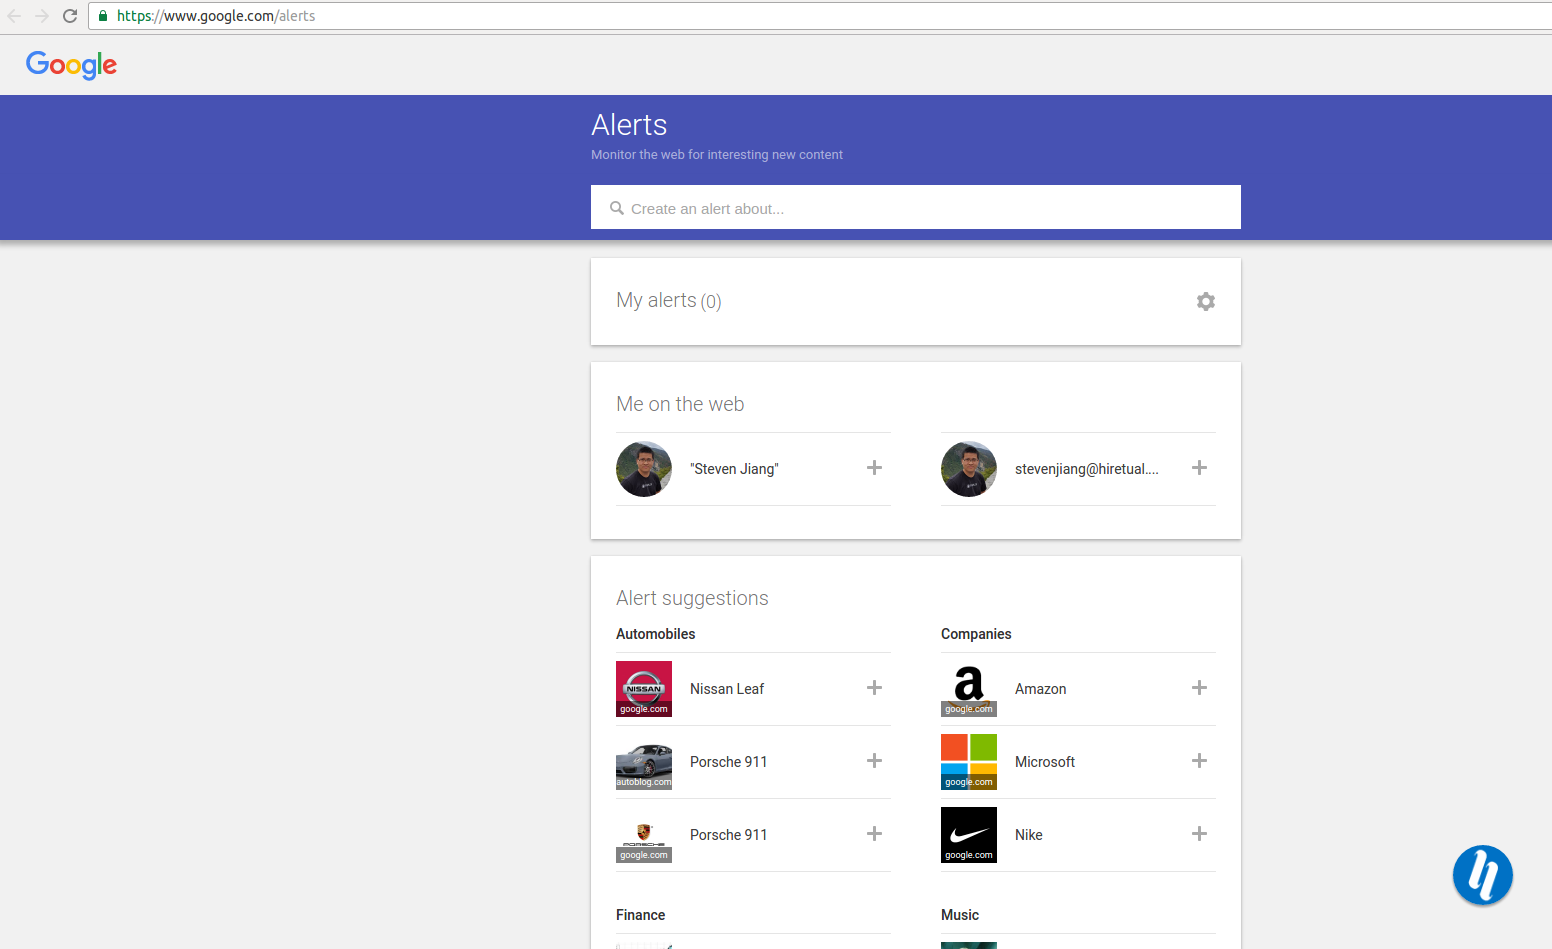Image resolution: width=1552 pixels, height=949 pixels.
Task: Click the Automobiles category label
Action: coord(656,634)
